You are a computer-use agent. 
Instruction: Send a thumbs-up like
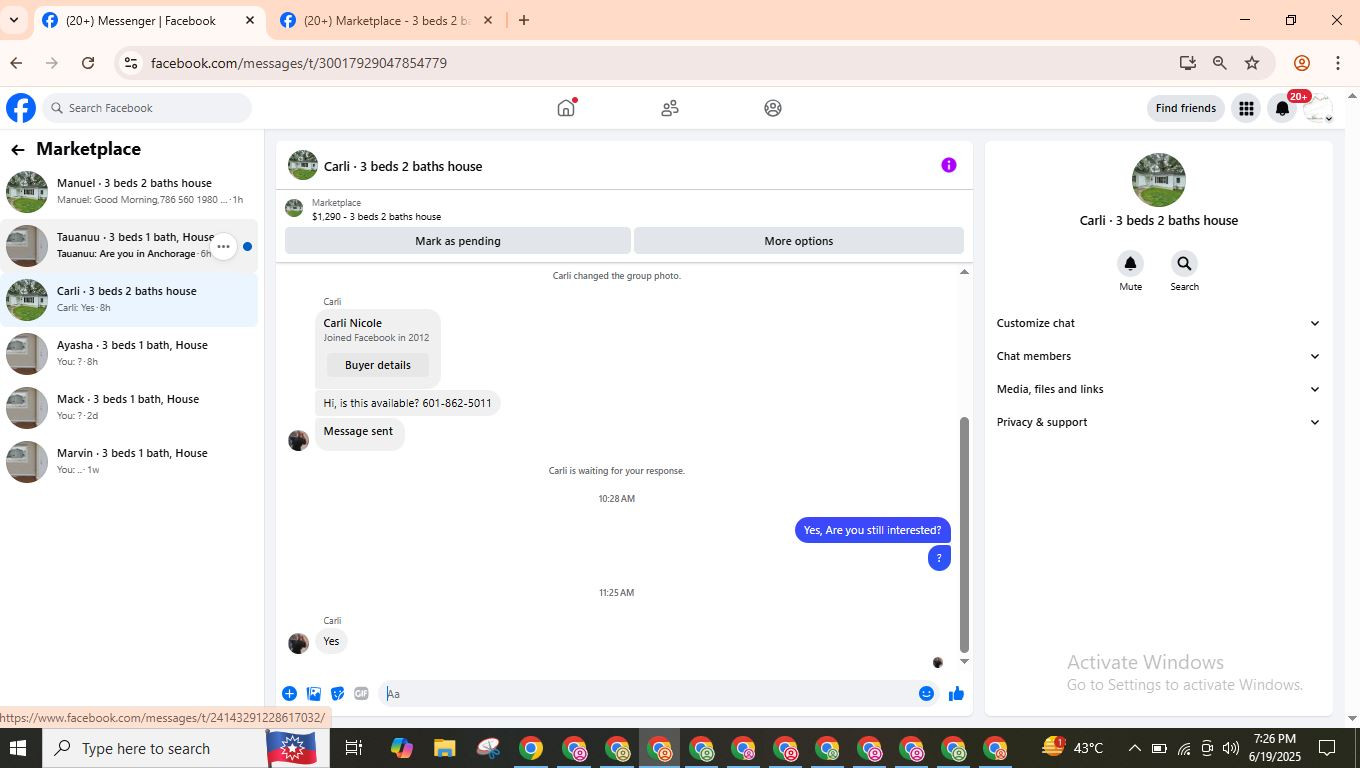956,694
